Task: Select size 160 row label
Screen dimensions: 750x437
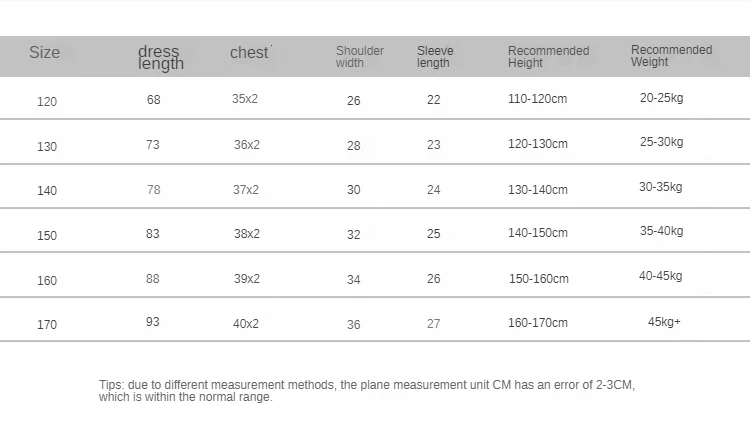Action: [x=47, y=281]
